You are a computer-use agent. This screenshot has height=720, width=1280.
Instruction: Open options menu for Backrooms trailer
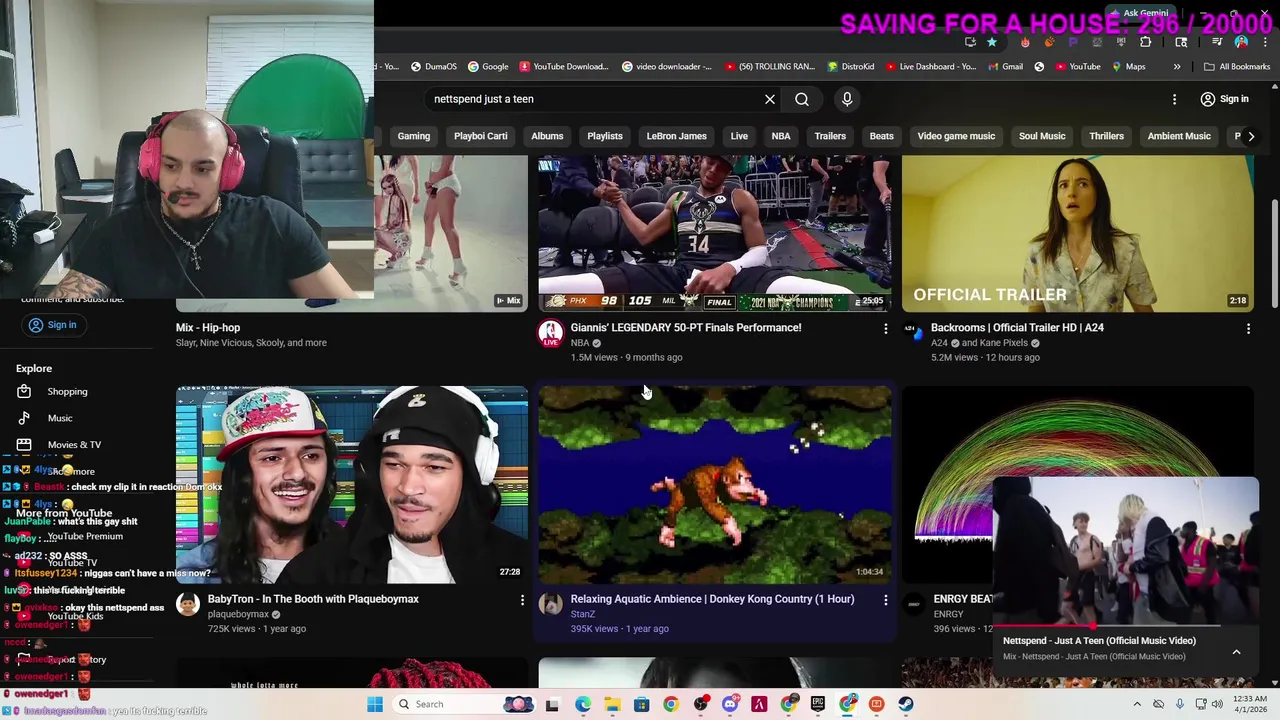(x=1248, y=328)
